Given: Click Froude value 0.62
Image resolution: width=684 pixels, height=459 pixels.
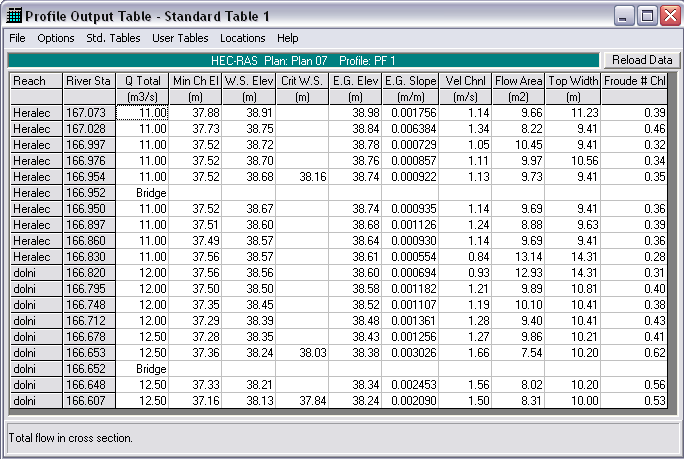Looking at the screenshot, I should tap(635, 353).
